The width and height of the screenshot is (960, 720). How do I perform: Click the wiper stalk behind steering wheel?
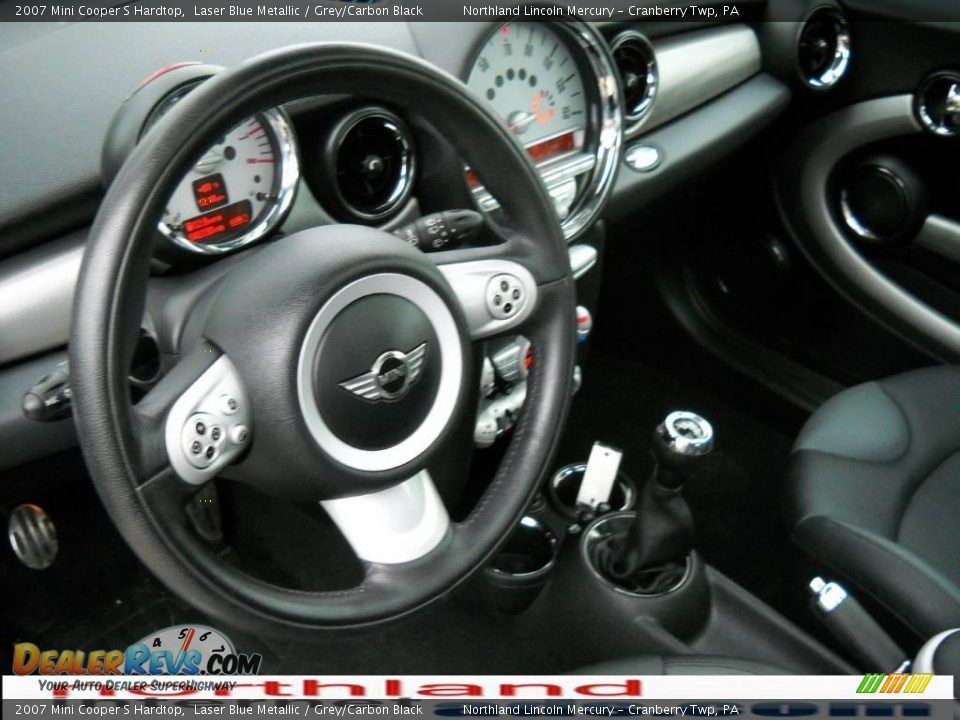click(441, 229)
